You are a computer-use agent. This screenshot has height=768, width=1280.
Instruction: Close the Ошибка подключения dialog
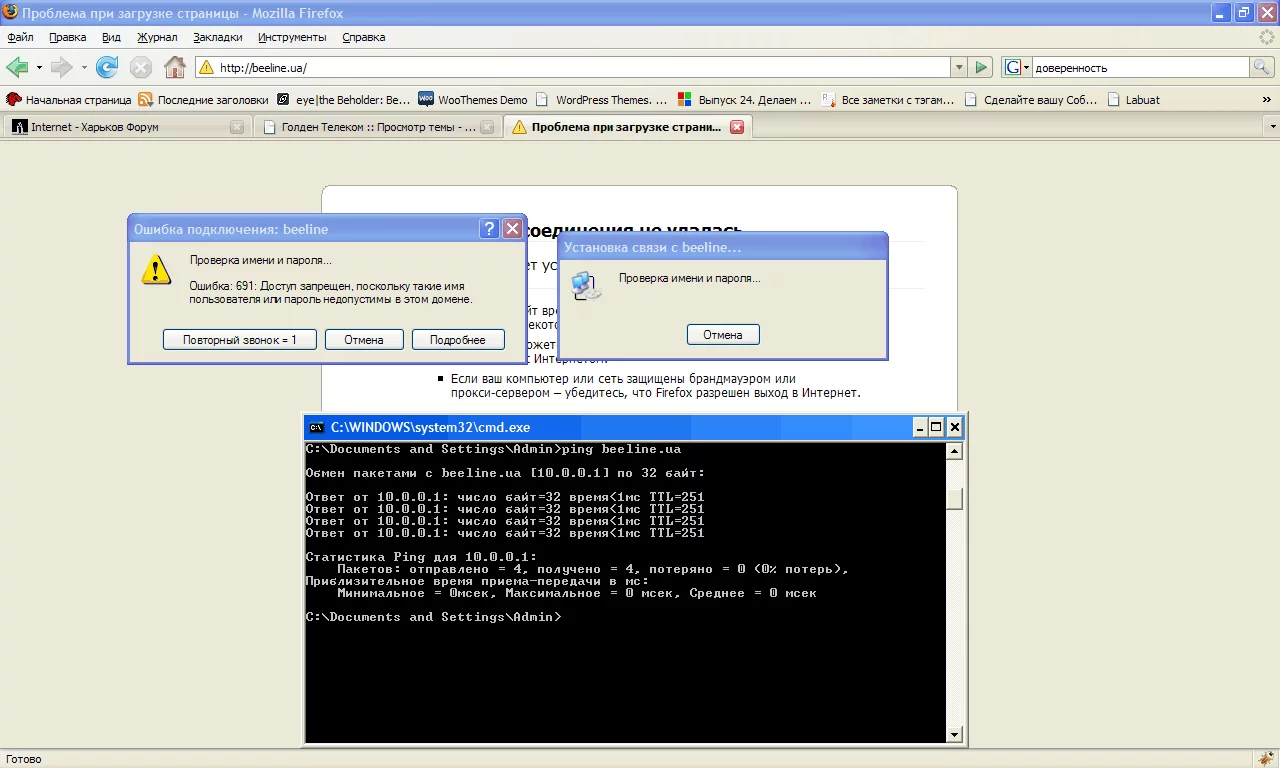coord(512,229)
